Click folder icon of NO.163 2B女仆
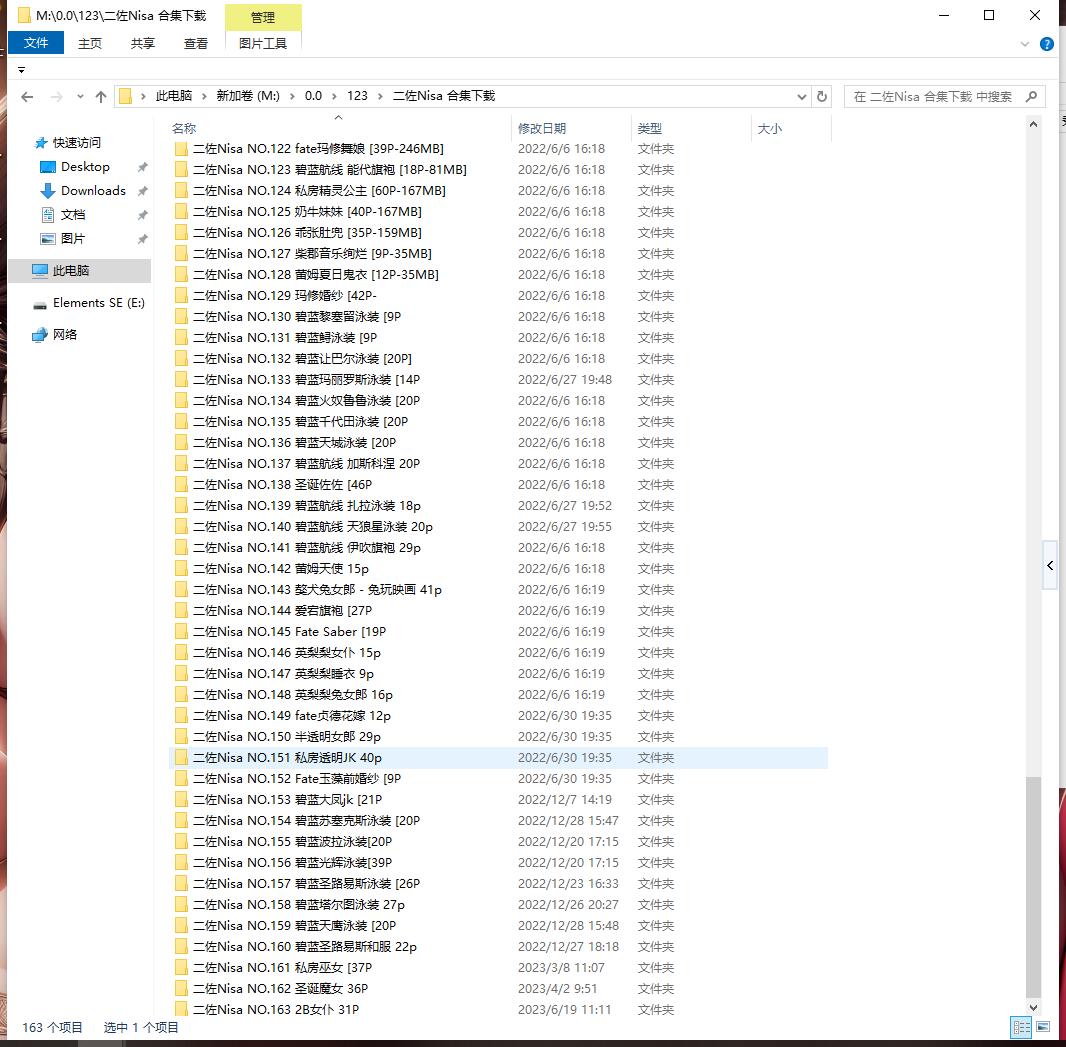 [x=182, y=1010]
